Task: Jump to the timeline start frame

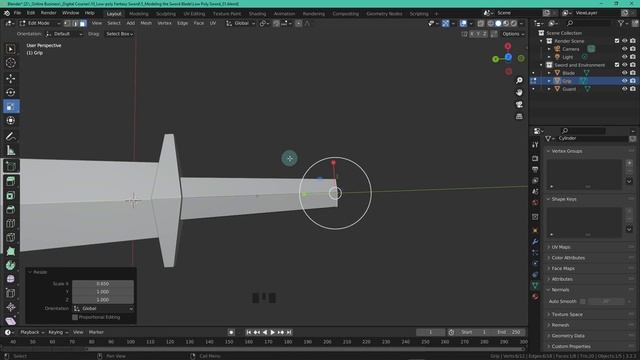Action: pos(249,332)
